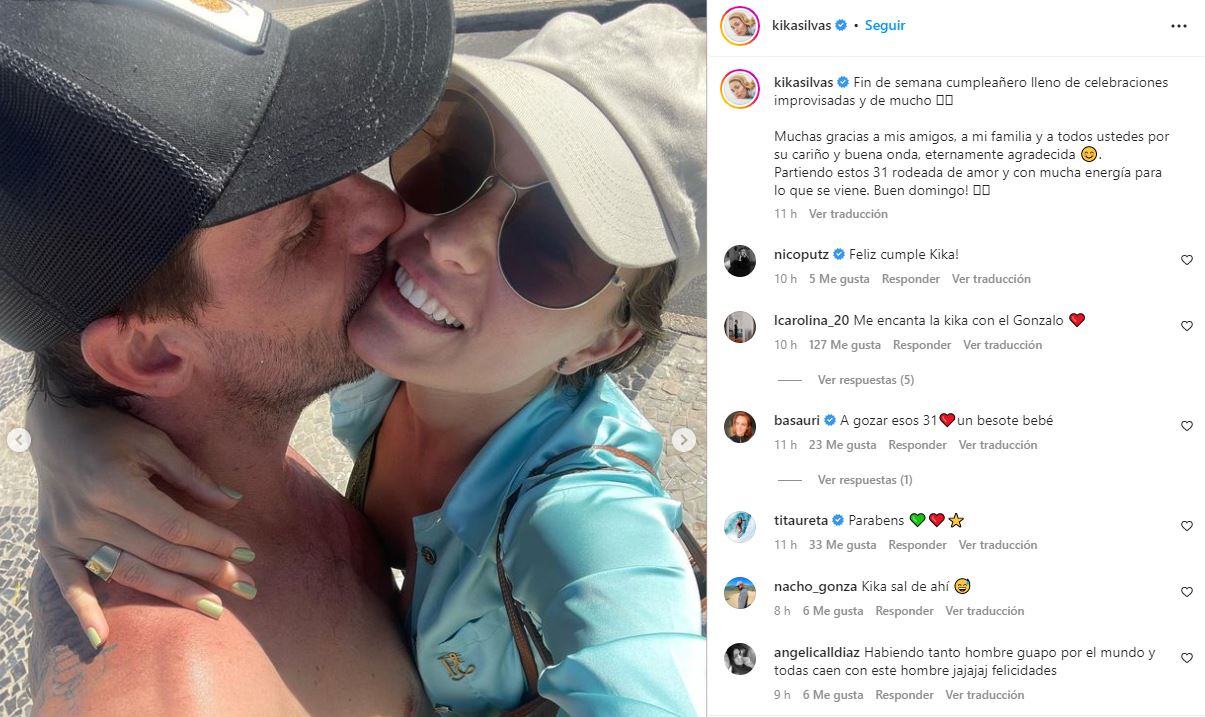This screenshot has height=717, width=1205.
Task: Open nicoputz's avatar
Action: (740, 261)
